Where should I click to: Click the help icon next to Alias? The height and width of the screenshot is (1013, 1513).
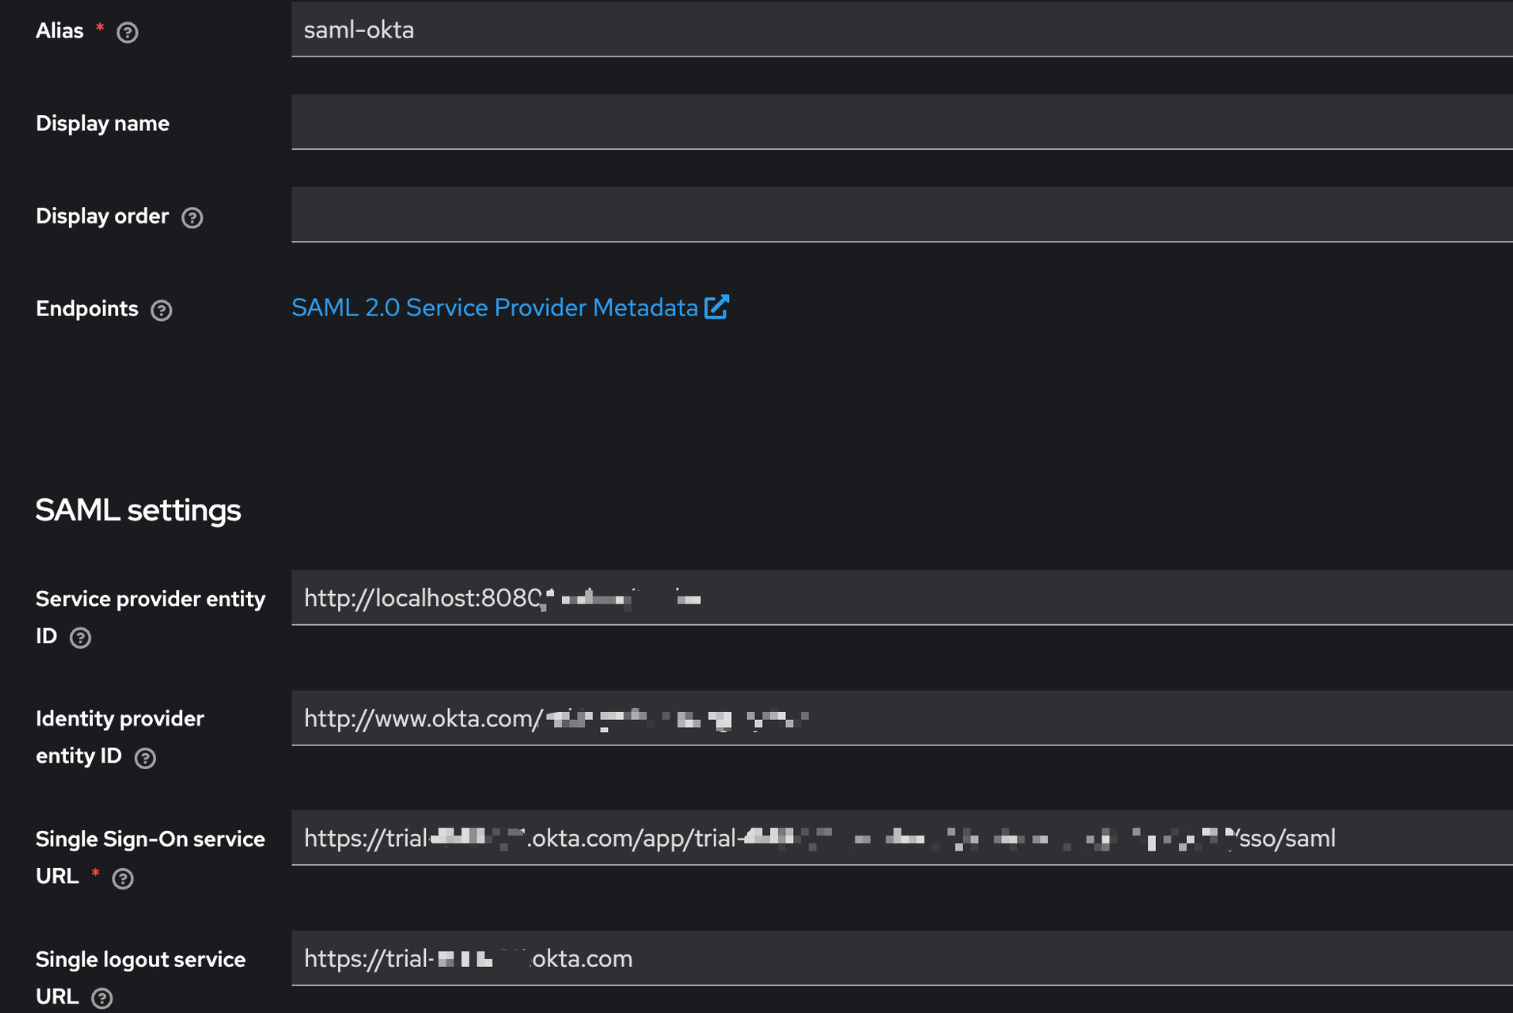127,32
